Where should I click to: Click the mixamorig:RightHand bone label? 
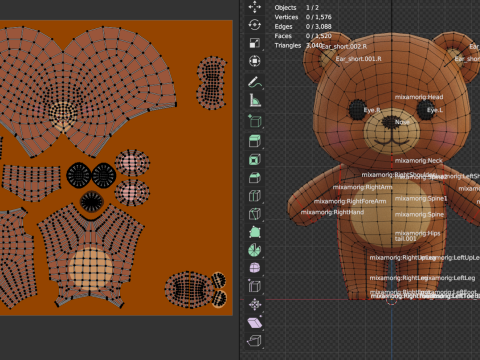[x=332, y=212]
